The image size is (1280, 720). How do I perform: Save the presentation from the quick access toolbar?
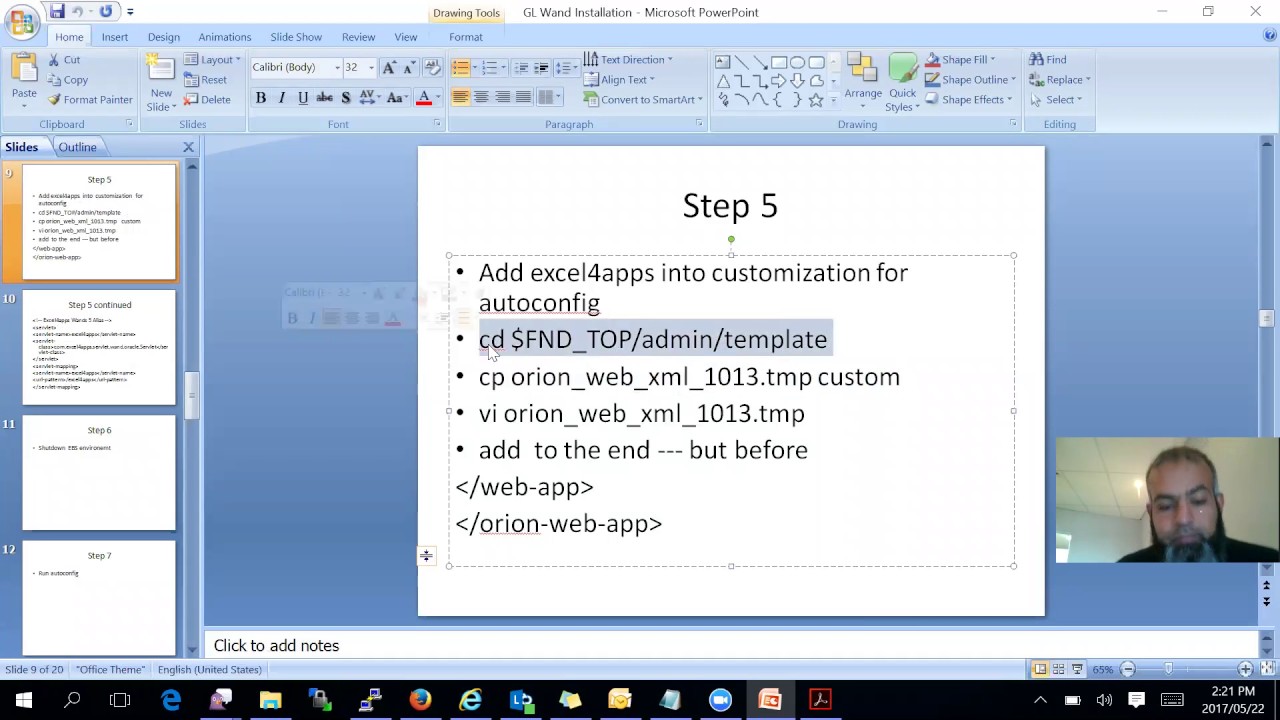[x=57, y=12]
